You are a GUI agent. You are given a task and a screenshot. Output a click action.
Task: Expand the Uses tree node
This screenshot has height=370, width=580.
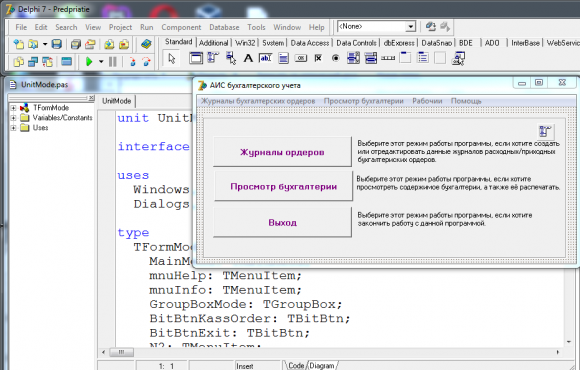(13, 128)
